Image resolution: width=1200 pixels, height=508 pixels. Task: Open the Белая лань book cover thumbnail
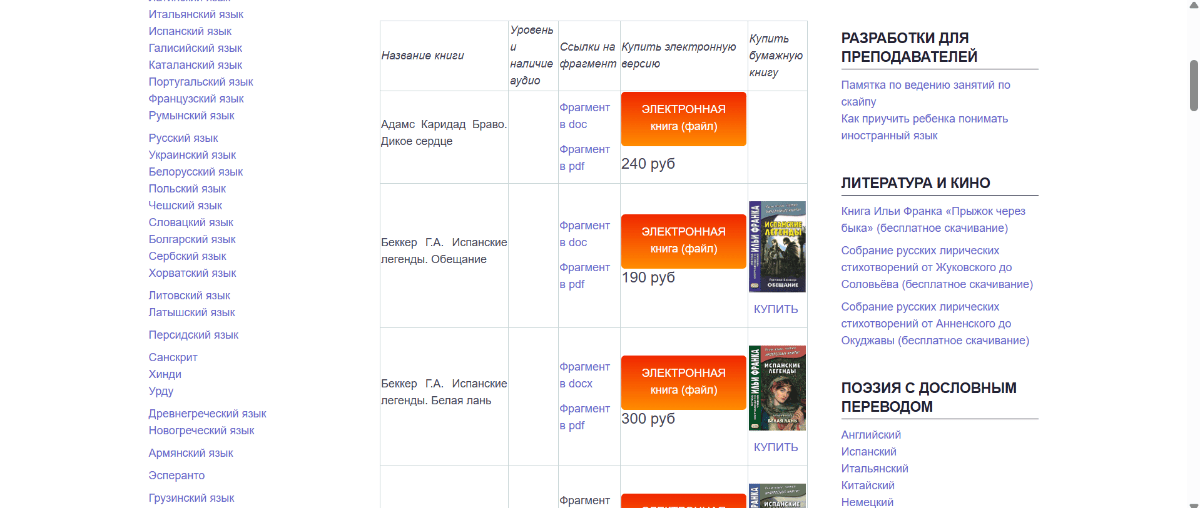click(x=777, y=388)
